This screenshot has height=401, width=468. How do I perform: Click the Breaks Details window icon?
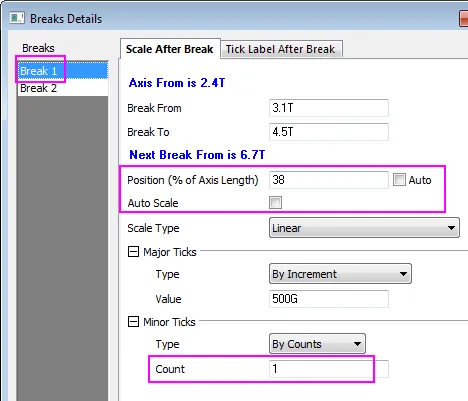[x=17, y=18]
